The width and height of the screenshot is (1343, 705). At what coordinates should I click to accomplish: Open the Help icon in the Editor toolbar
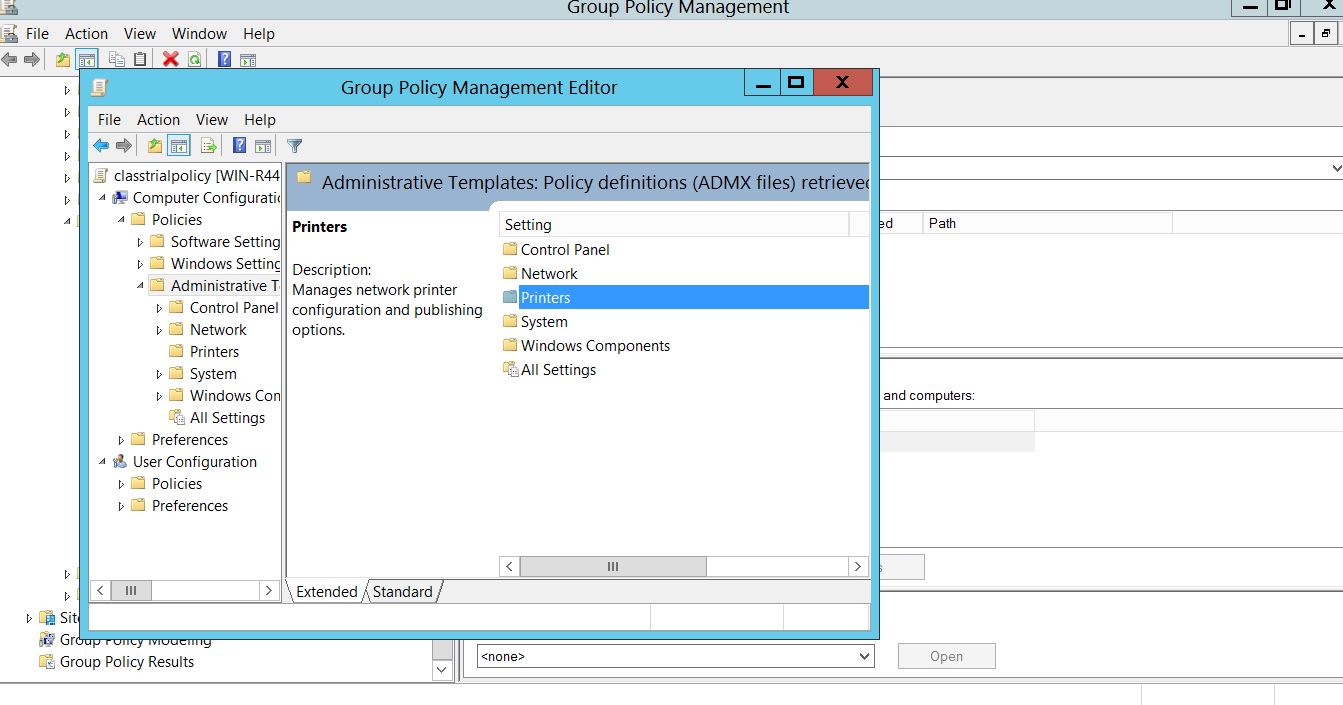click(240, 146)
